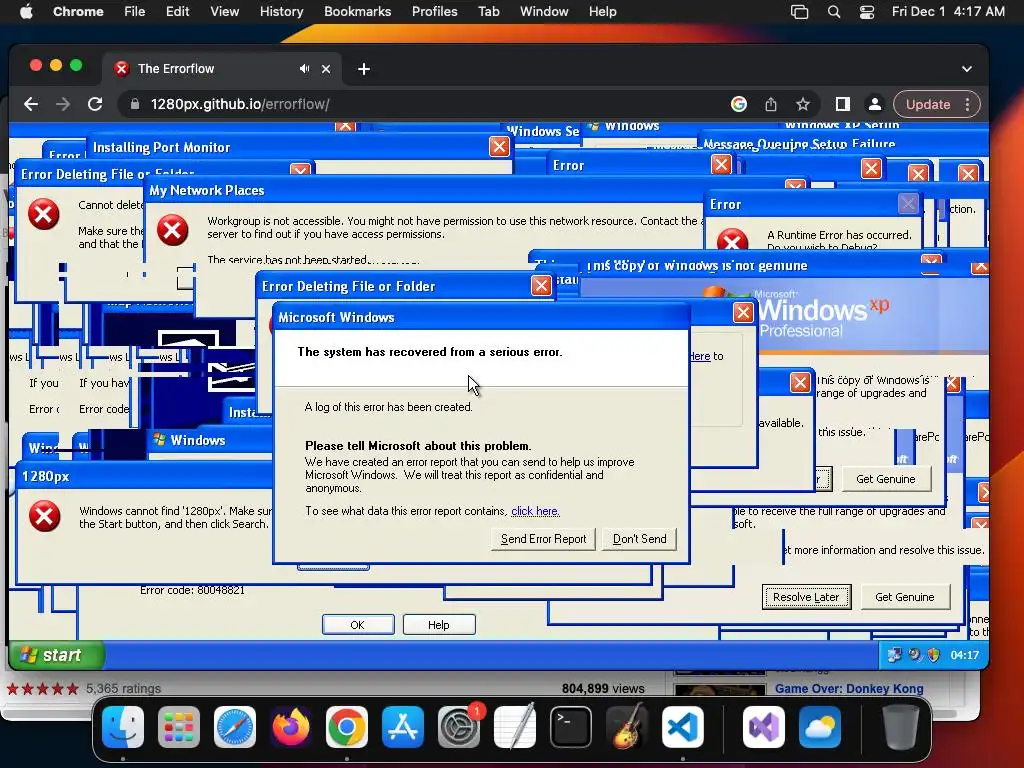Viewport: 1024px width, 768px height.
Task: Open the File menu
Action: pos(135,12)
